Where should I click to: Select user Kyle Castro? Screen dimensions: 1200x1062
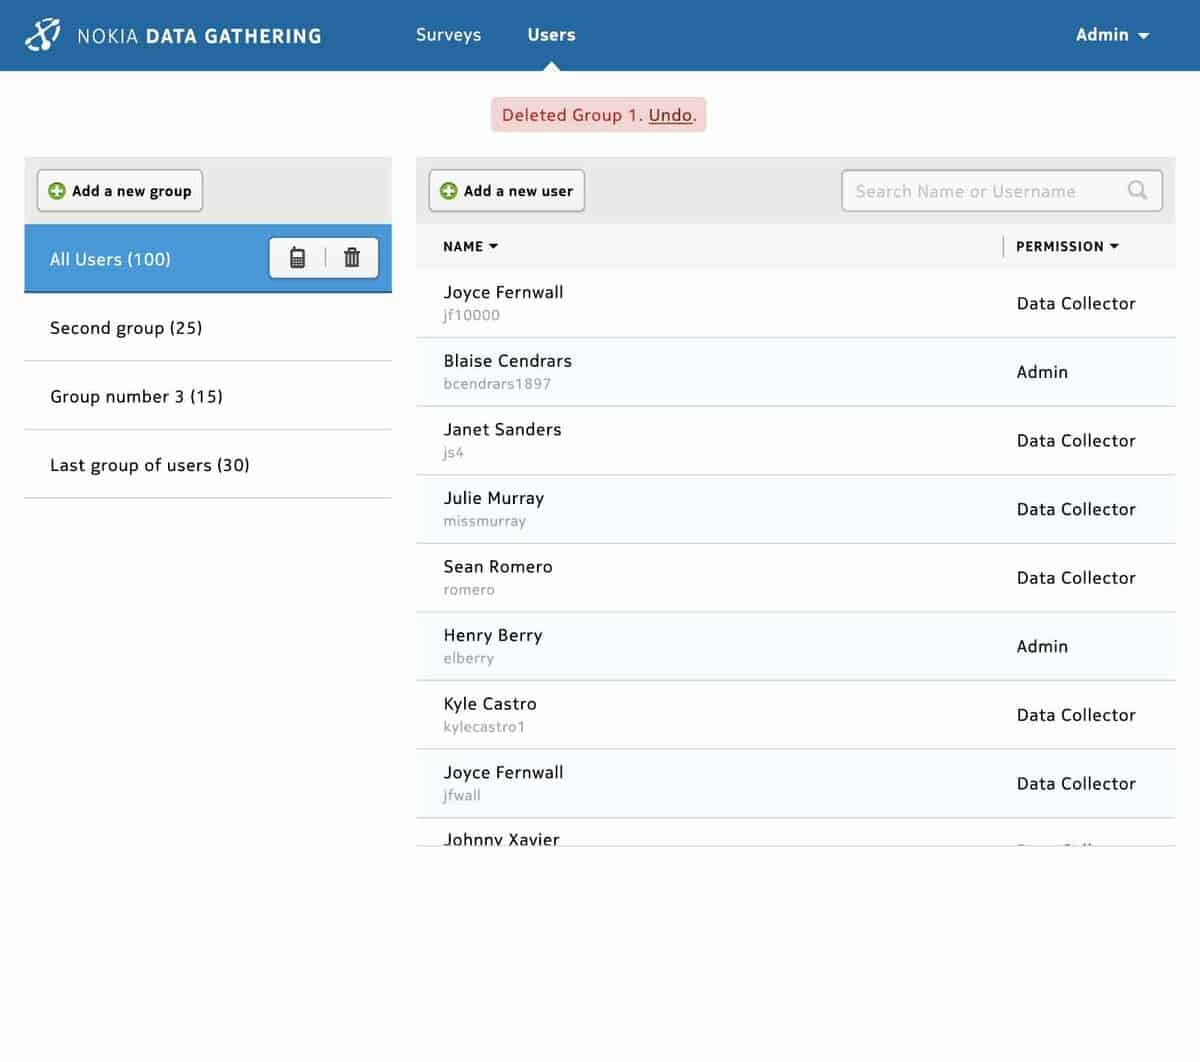(795, 715)
